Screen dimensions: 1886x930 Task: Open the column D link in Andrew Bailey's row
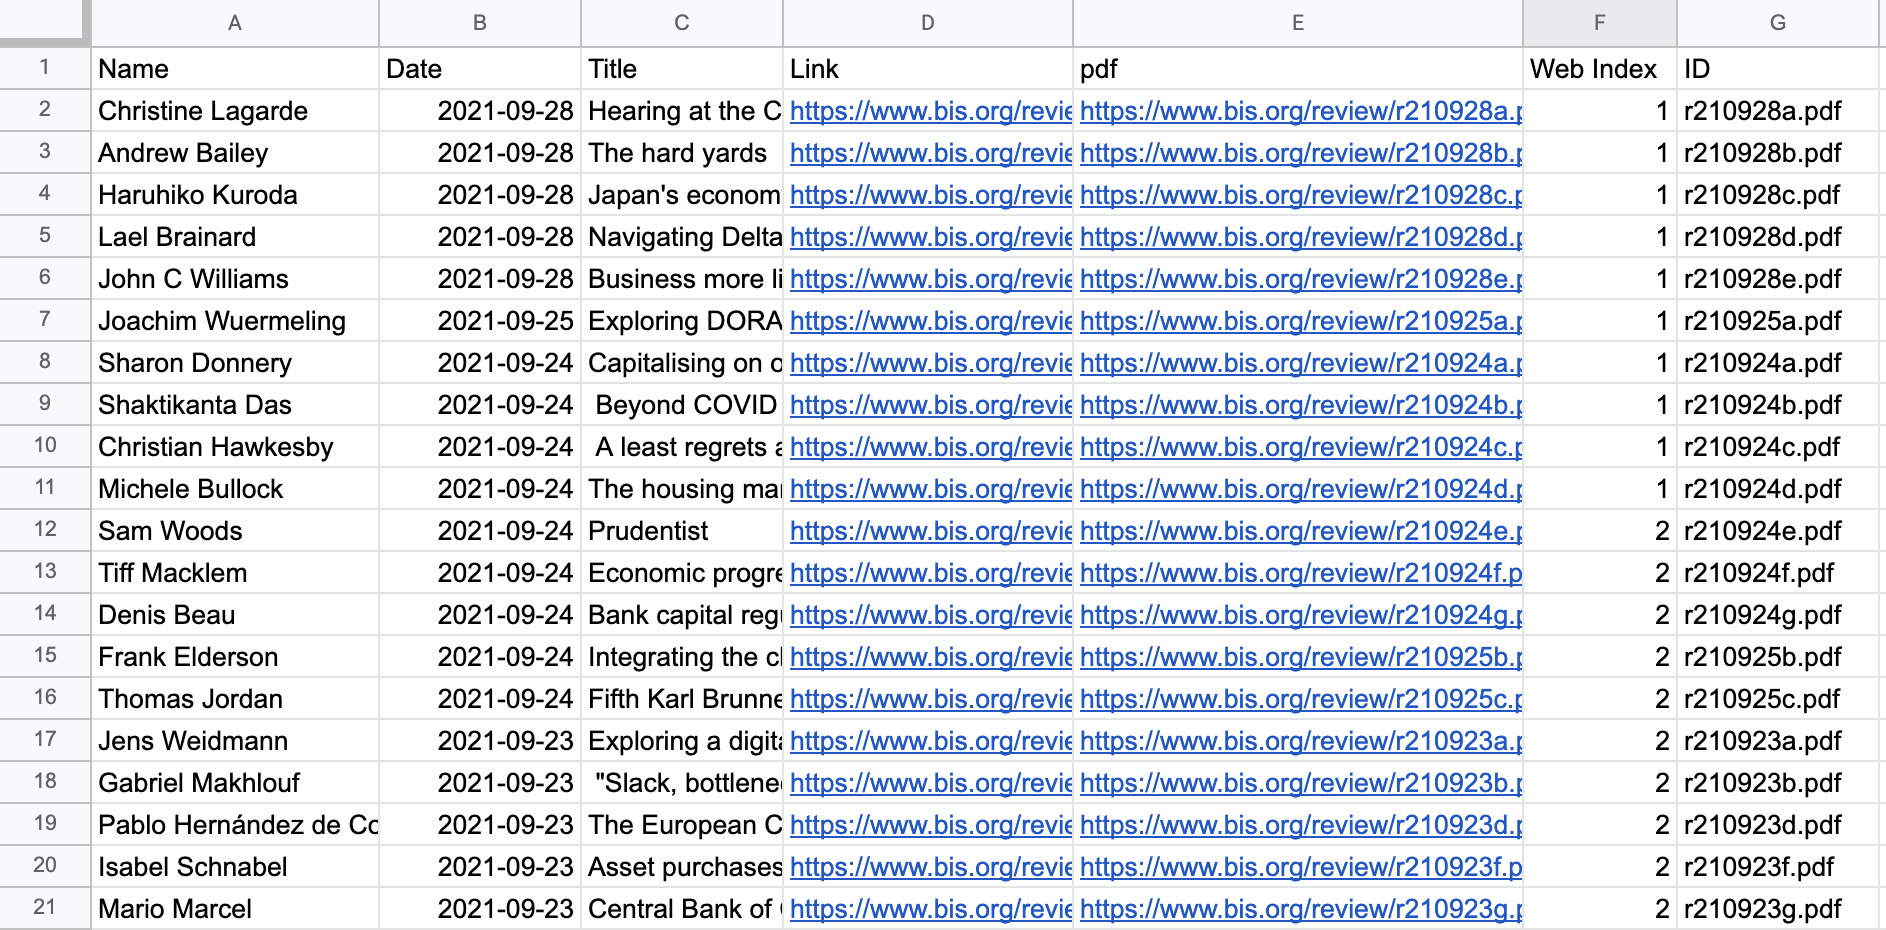point(930,153)
